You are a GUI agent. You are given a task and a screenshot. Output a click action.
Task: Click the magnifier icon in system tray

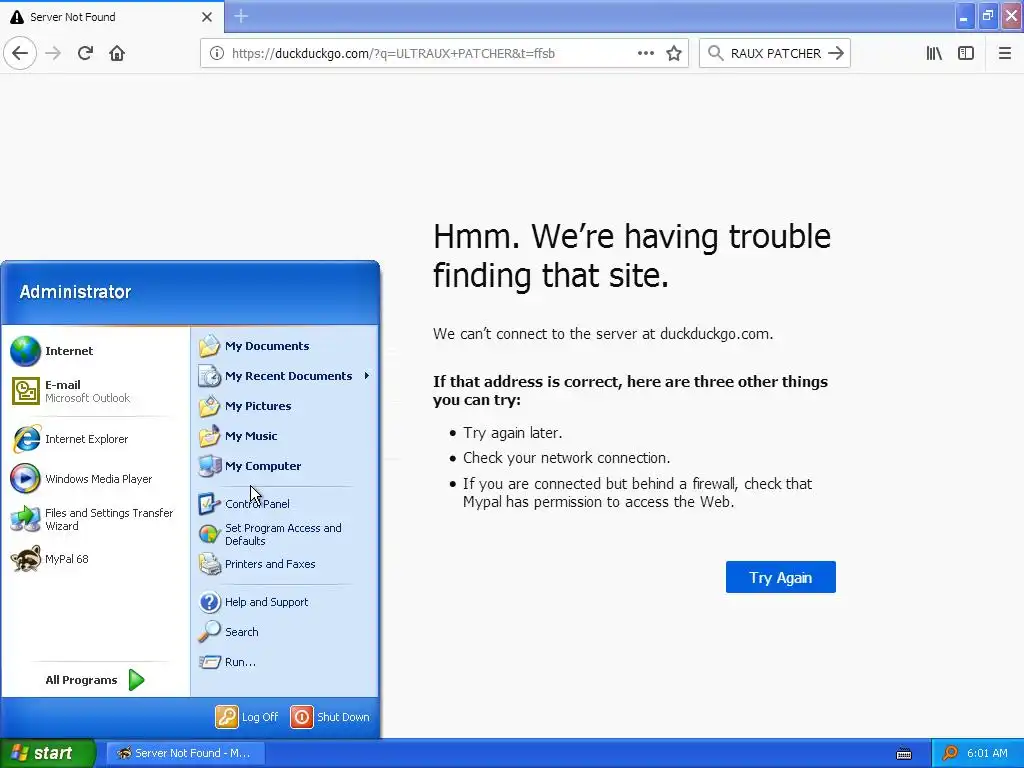coord(950,753)
